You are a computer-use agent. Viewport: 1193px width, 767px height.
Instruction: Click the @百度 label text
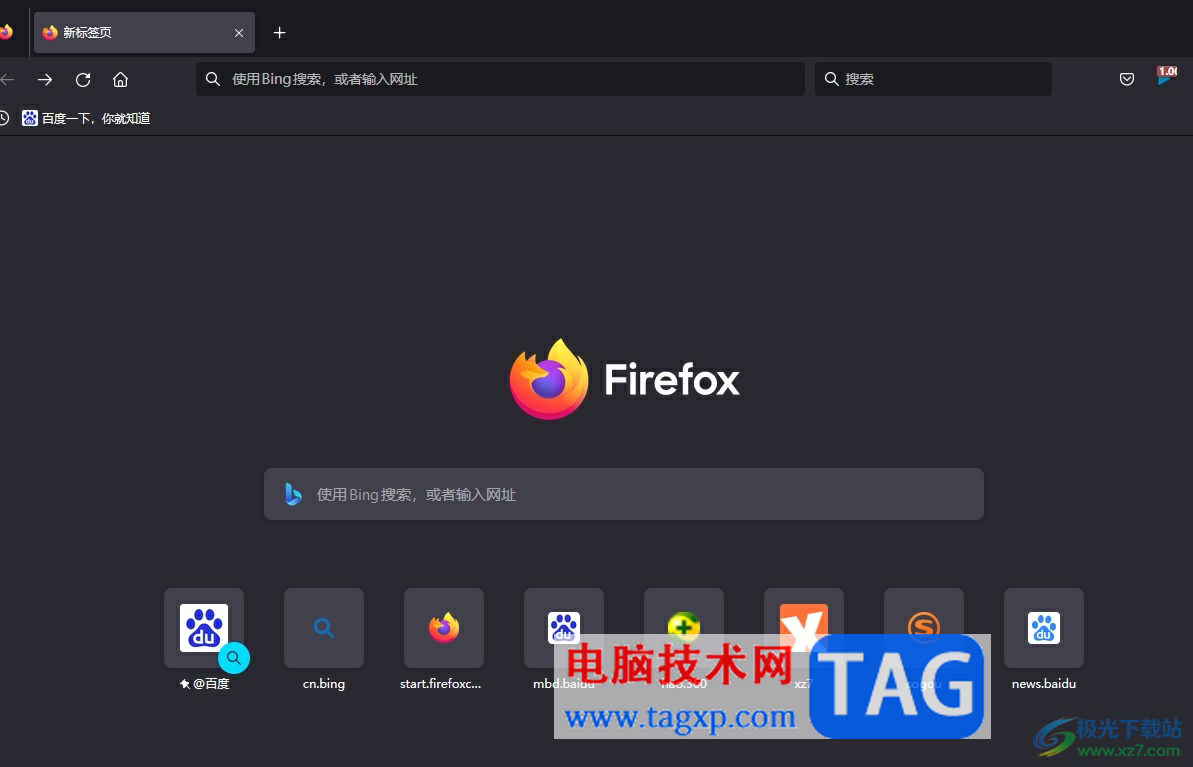211,683
